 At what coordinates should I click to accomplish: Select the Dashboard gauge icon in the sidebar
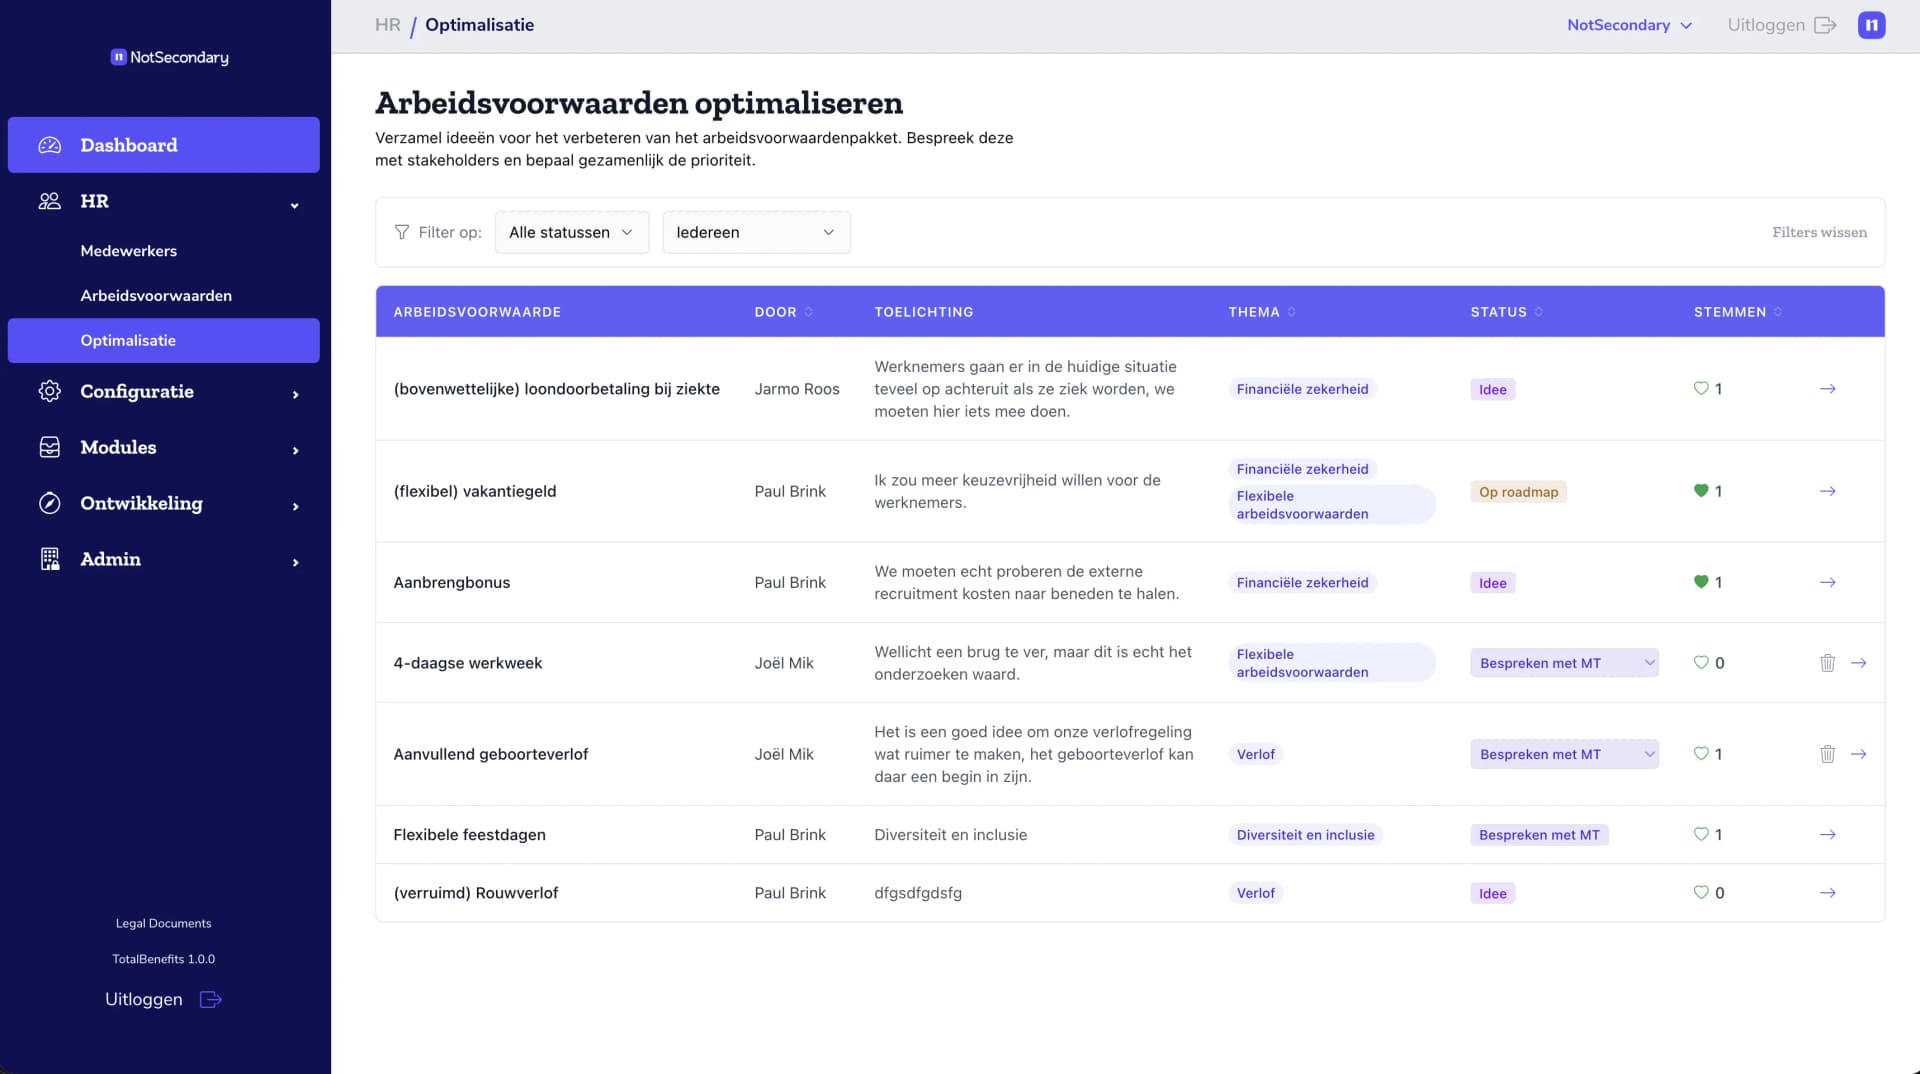[49, 145]
